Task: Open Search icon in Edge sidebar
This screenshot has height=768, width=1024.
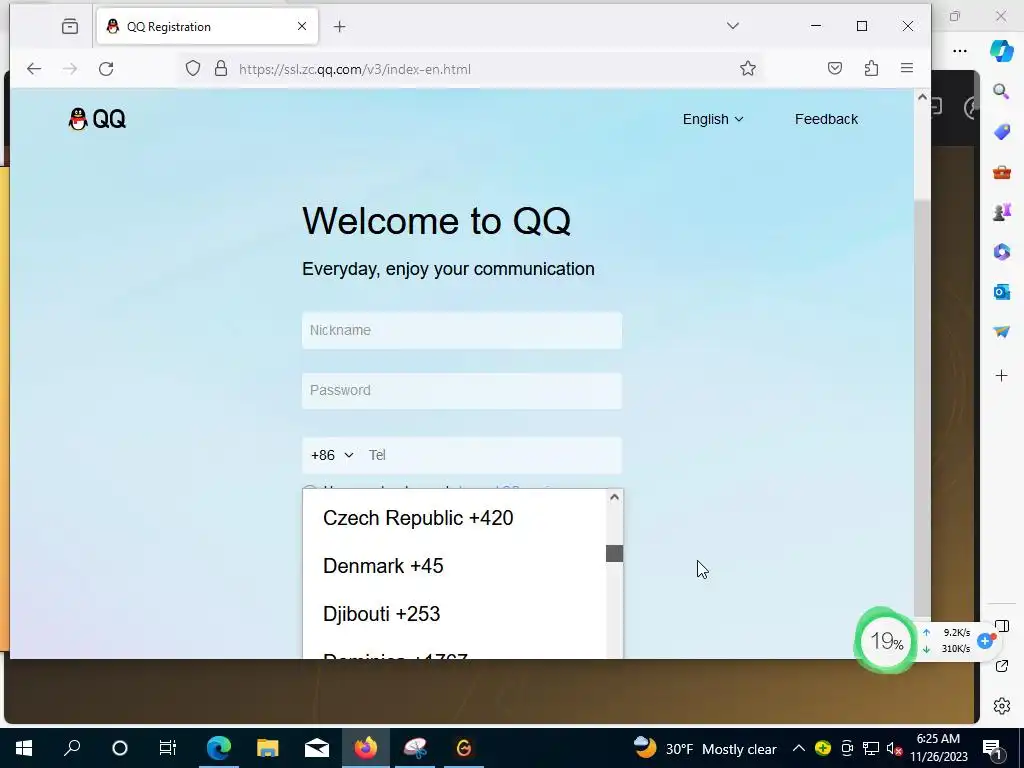Action: [1001, 91]
